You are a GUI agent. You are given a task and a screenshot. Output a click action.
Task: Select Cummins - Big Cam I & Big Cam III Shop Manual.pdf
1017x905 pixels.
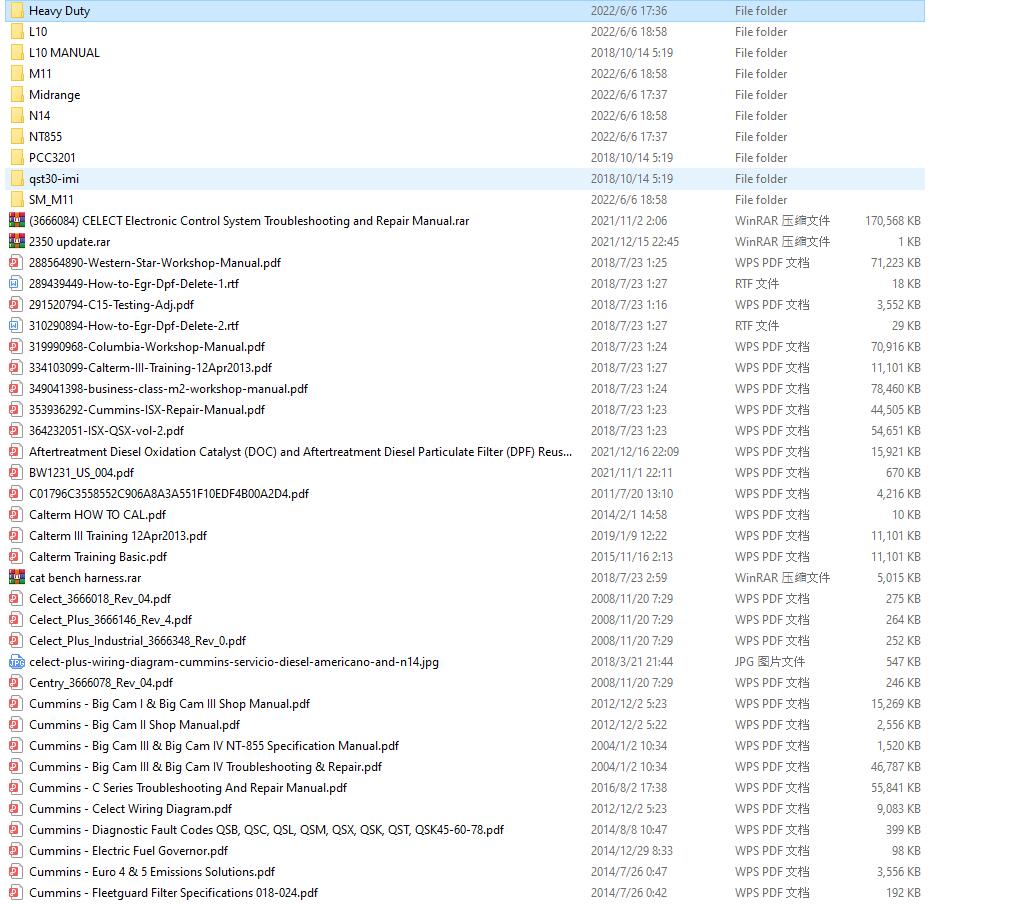(169, 704)
